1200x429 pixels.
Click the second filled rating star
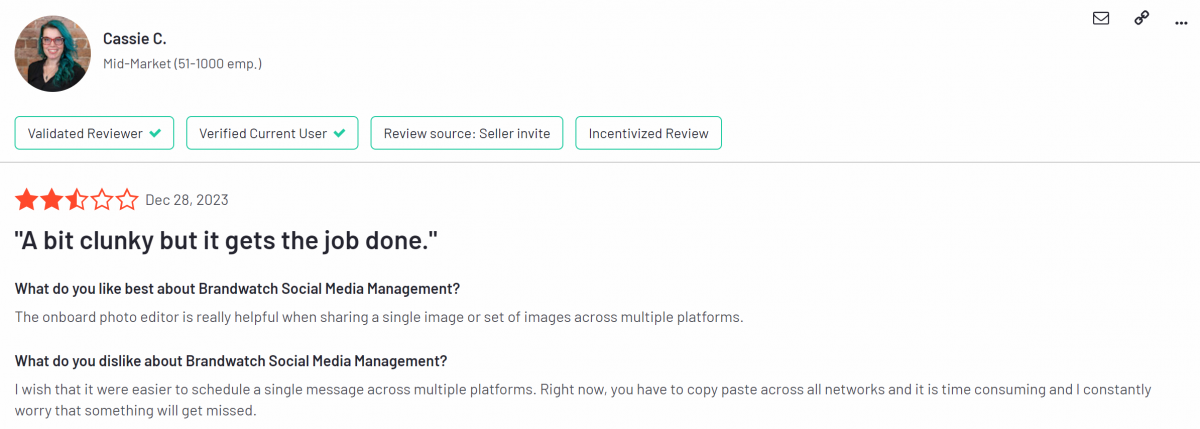click(52, 200)
